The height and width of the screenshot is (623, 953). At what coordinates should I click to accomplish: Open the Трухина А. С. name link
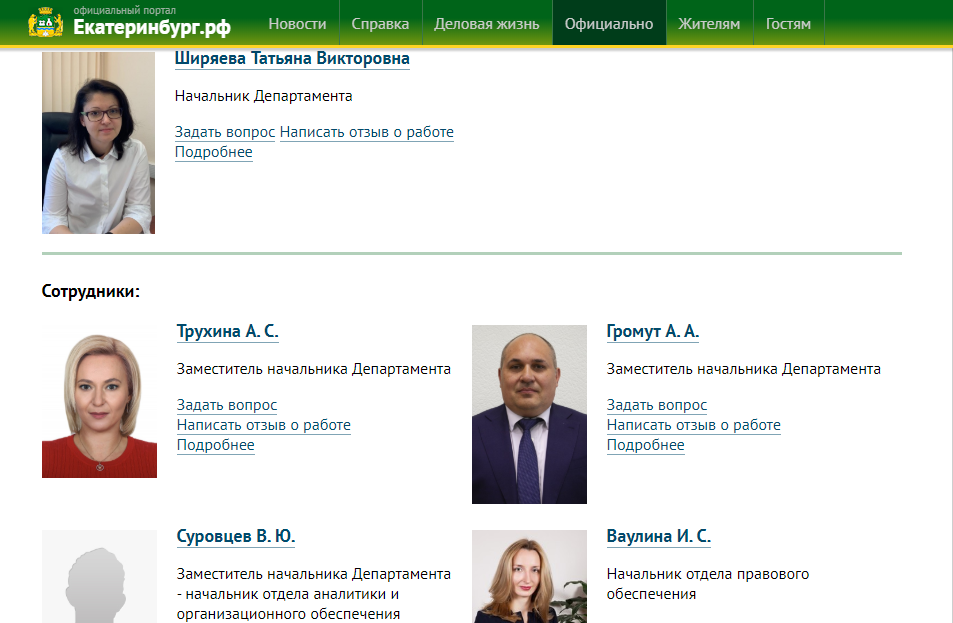click(x=227, y=332)
